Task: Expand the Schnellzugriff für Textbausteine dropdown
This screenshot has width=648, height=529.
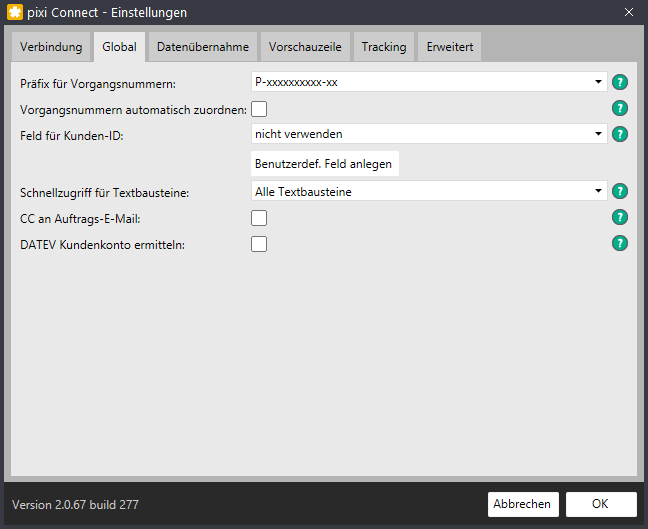Action: point(429,191)
